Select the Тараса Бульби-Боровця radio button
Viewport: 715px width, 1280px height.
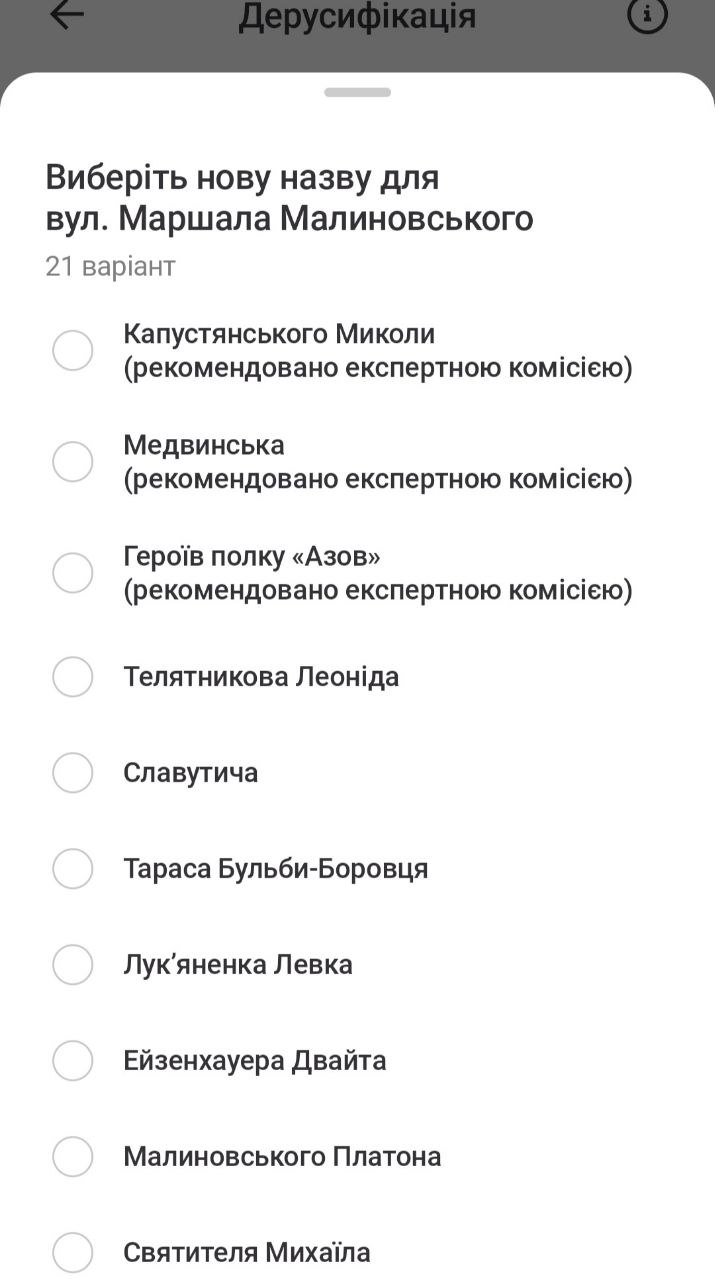coord(73,869)
